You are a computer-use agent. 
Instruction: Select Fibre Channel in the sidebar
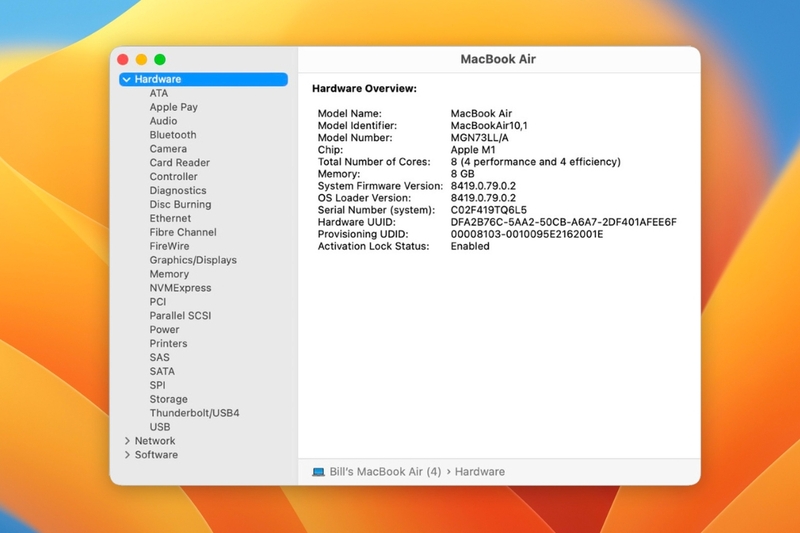point(183,232)
